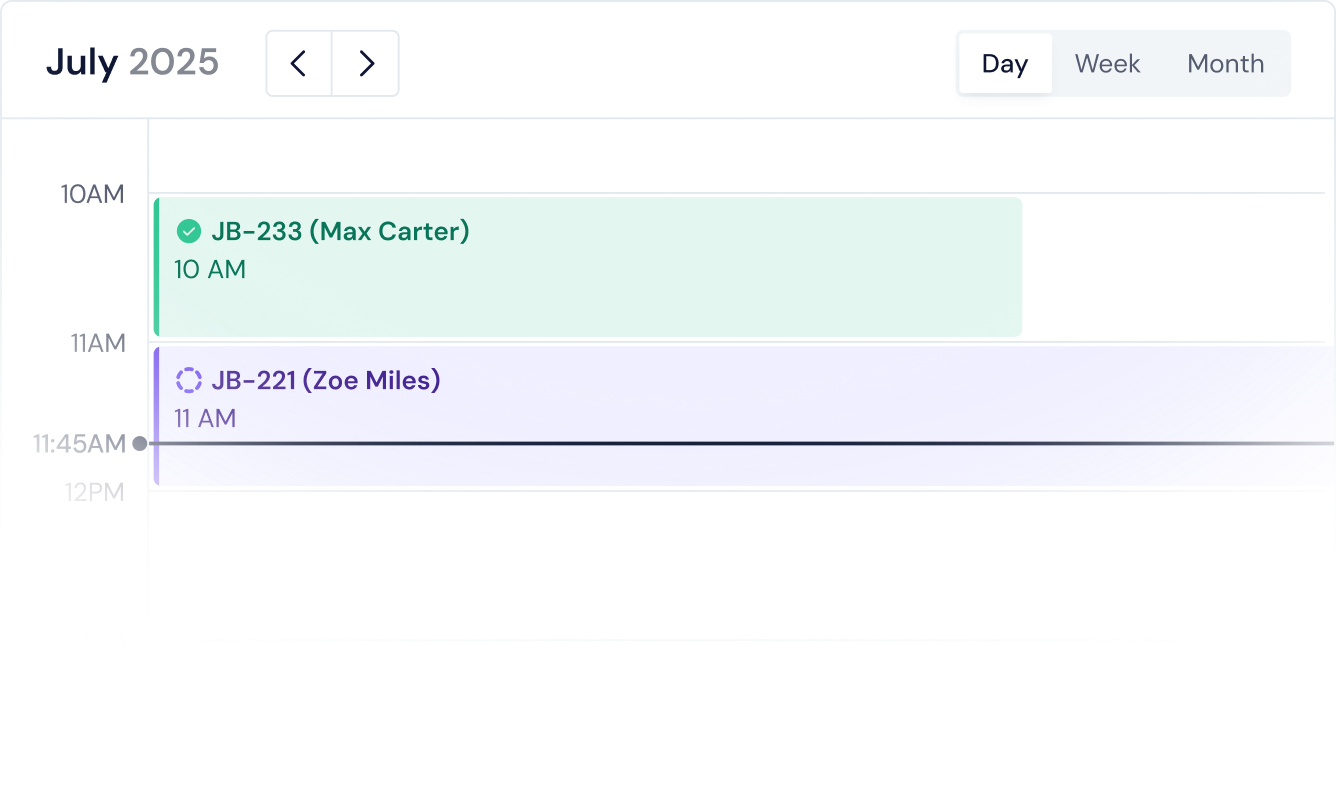Image resolution: width=1336 pixels, height=788 pixels.
Task: Click the green completed checkmark on JB-233
Action: click(187, 230)
